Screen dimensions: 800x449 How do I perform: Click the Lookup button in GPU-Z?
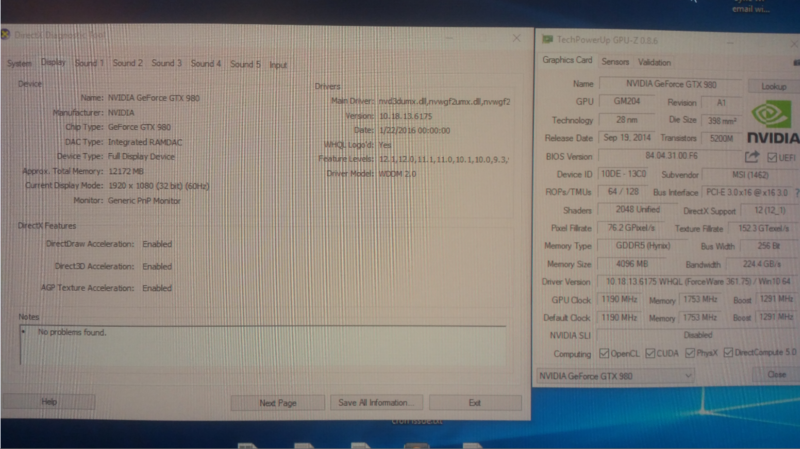(773, 86)
